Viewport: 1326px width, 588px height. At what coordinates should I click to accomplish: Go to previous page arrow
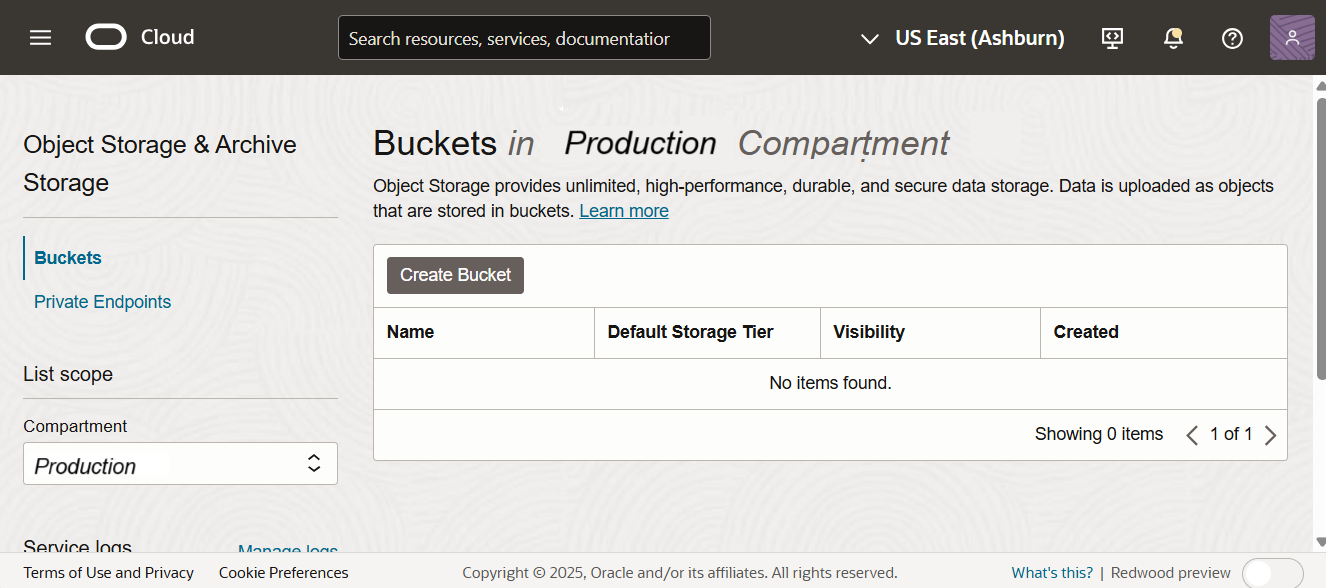pos(1192,435)
